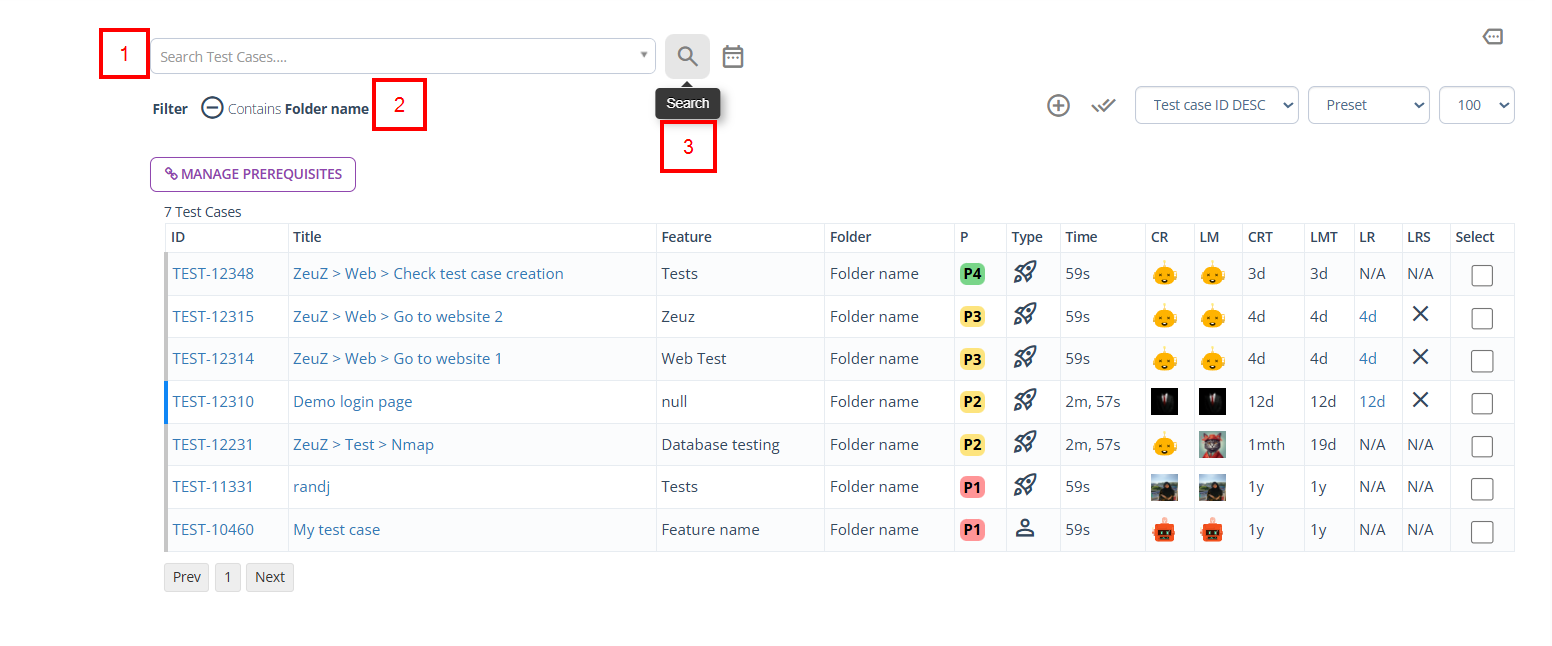This screenshot has width=1552, height=646.
Task: Expand the Preset dropdown
Action: [x=1368, y=105]
